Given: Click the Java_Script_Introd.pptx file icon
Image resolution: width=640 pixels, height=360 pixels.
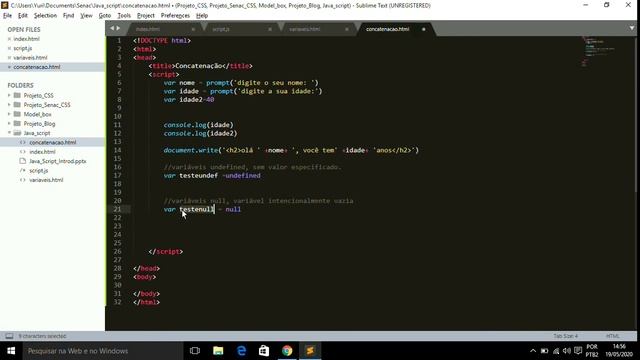Looking at the screenshot, I should tap(23, 161).
